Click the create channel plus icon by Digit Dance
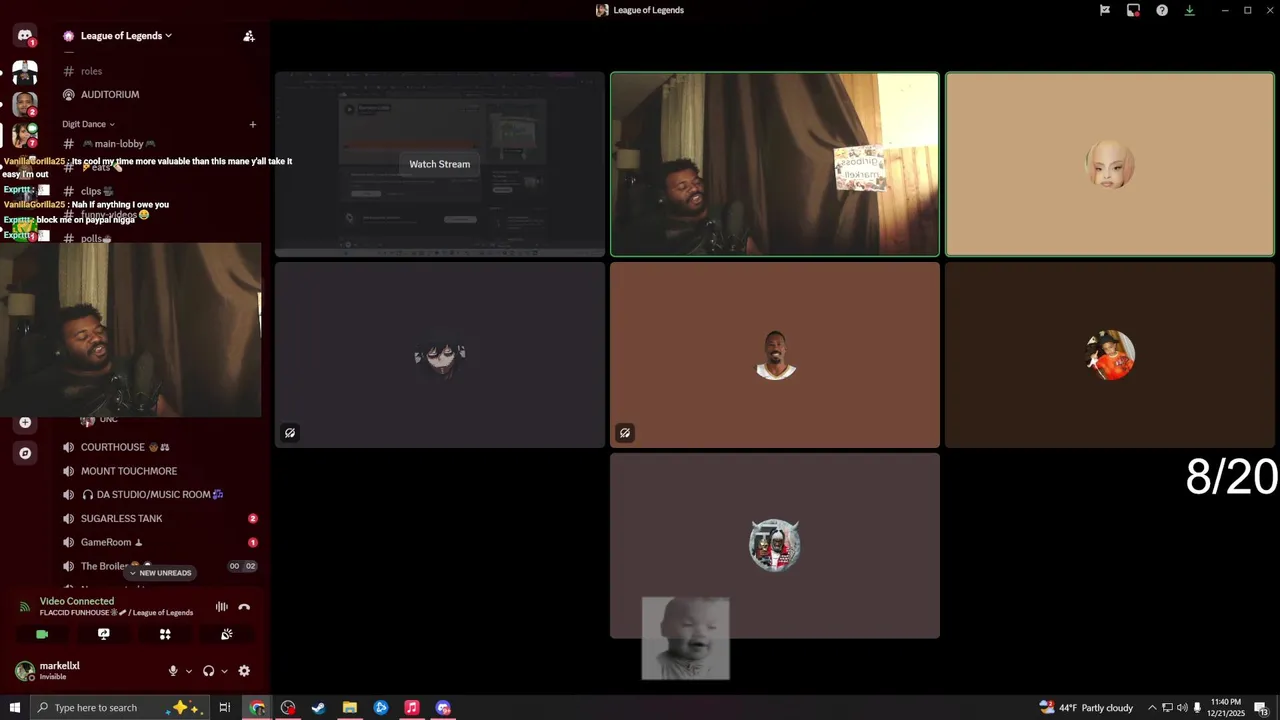Image resolution: width=1280 pixels, height=720 pixels. click(253, 124)
